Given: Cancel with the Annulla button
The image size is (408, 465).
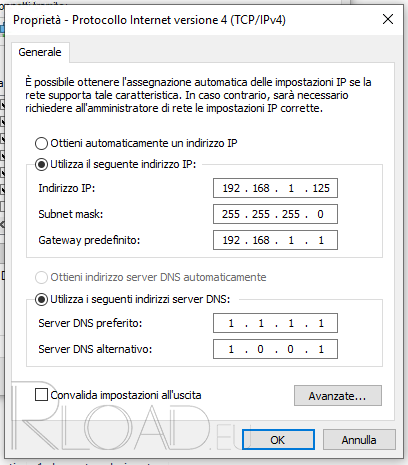Looking at the screenshot, I should pos(359,440).
